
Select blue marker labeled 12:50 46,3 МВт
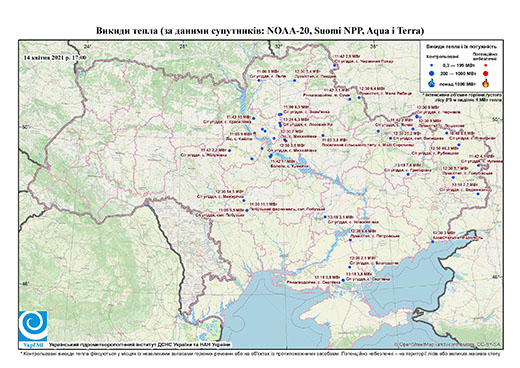click(459, 145)
